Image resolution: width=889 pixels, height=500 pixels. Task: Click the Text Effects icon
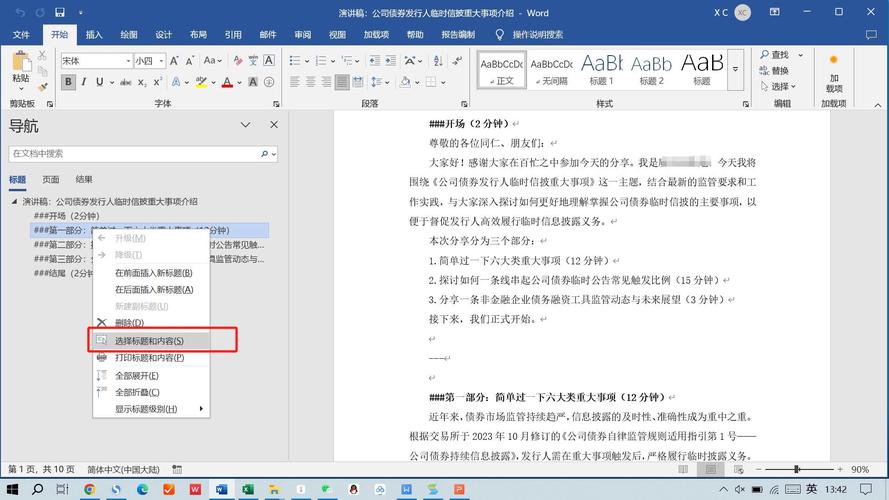coord(176,83)
